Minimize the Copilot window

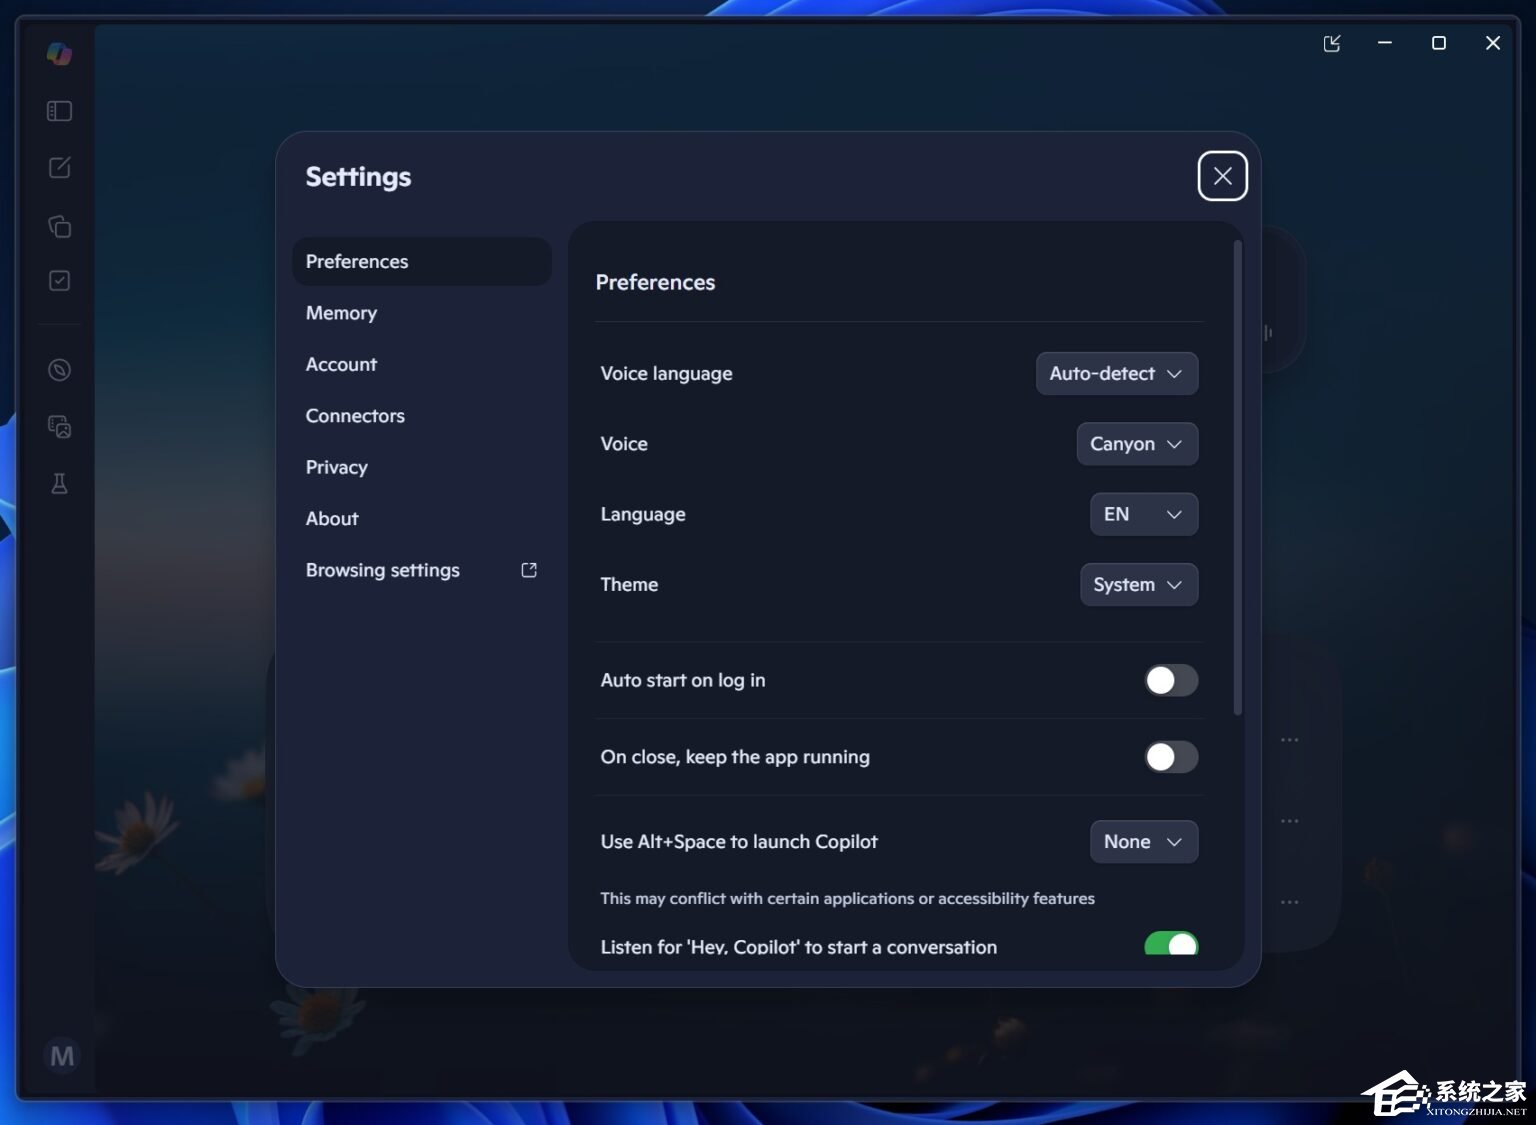click(x=1385, y=43)
